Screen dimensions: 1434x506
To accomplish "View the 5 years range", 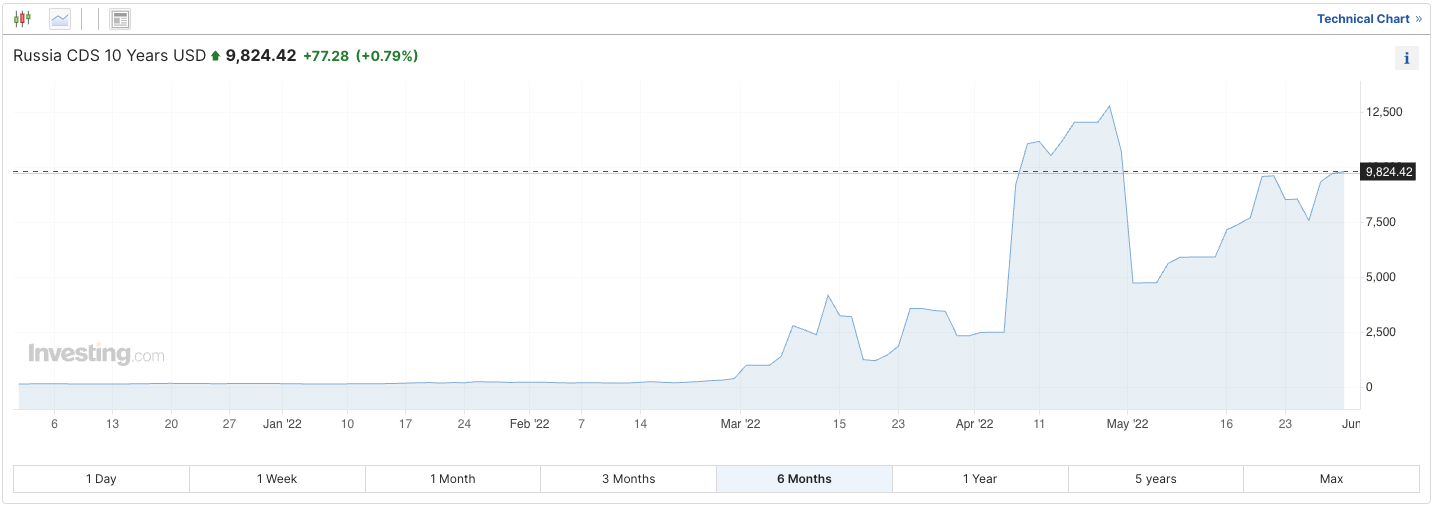I will pos(1155,479).
